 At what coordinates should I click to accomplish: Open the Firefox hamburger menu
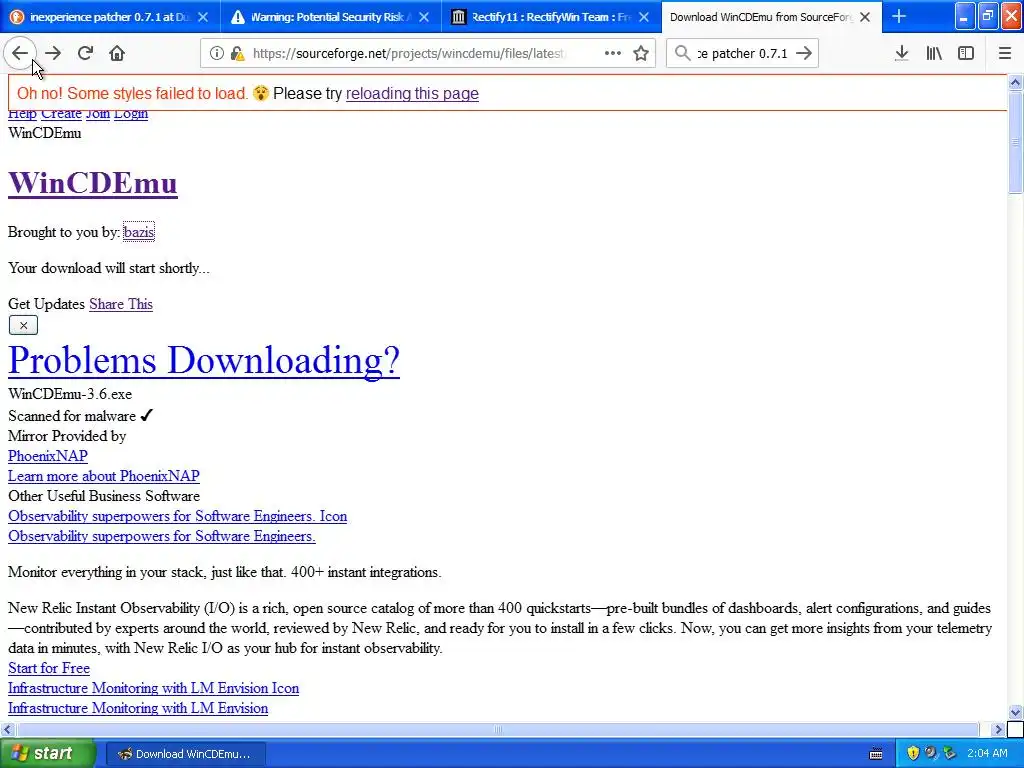coord(1005,54)
